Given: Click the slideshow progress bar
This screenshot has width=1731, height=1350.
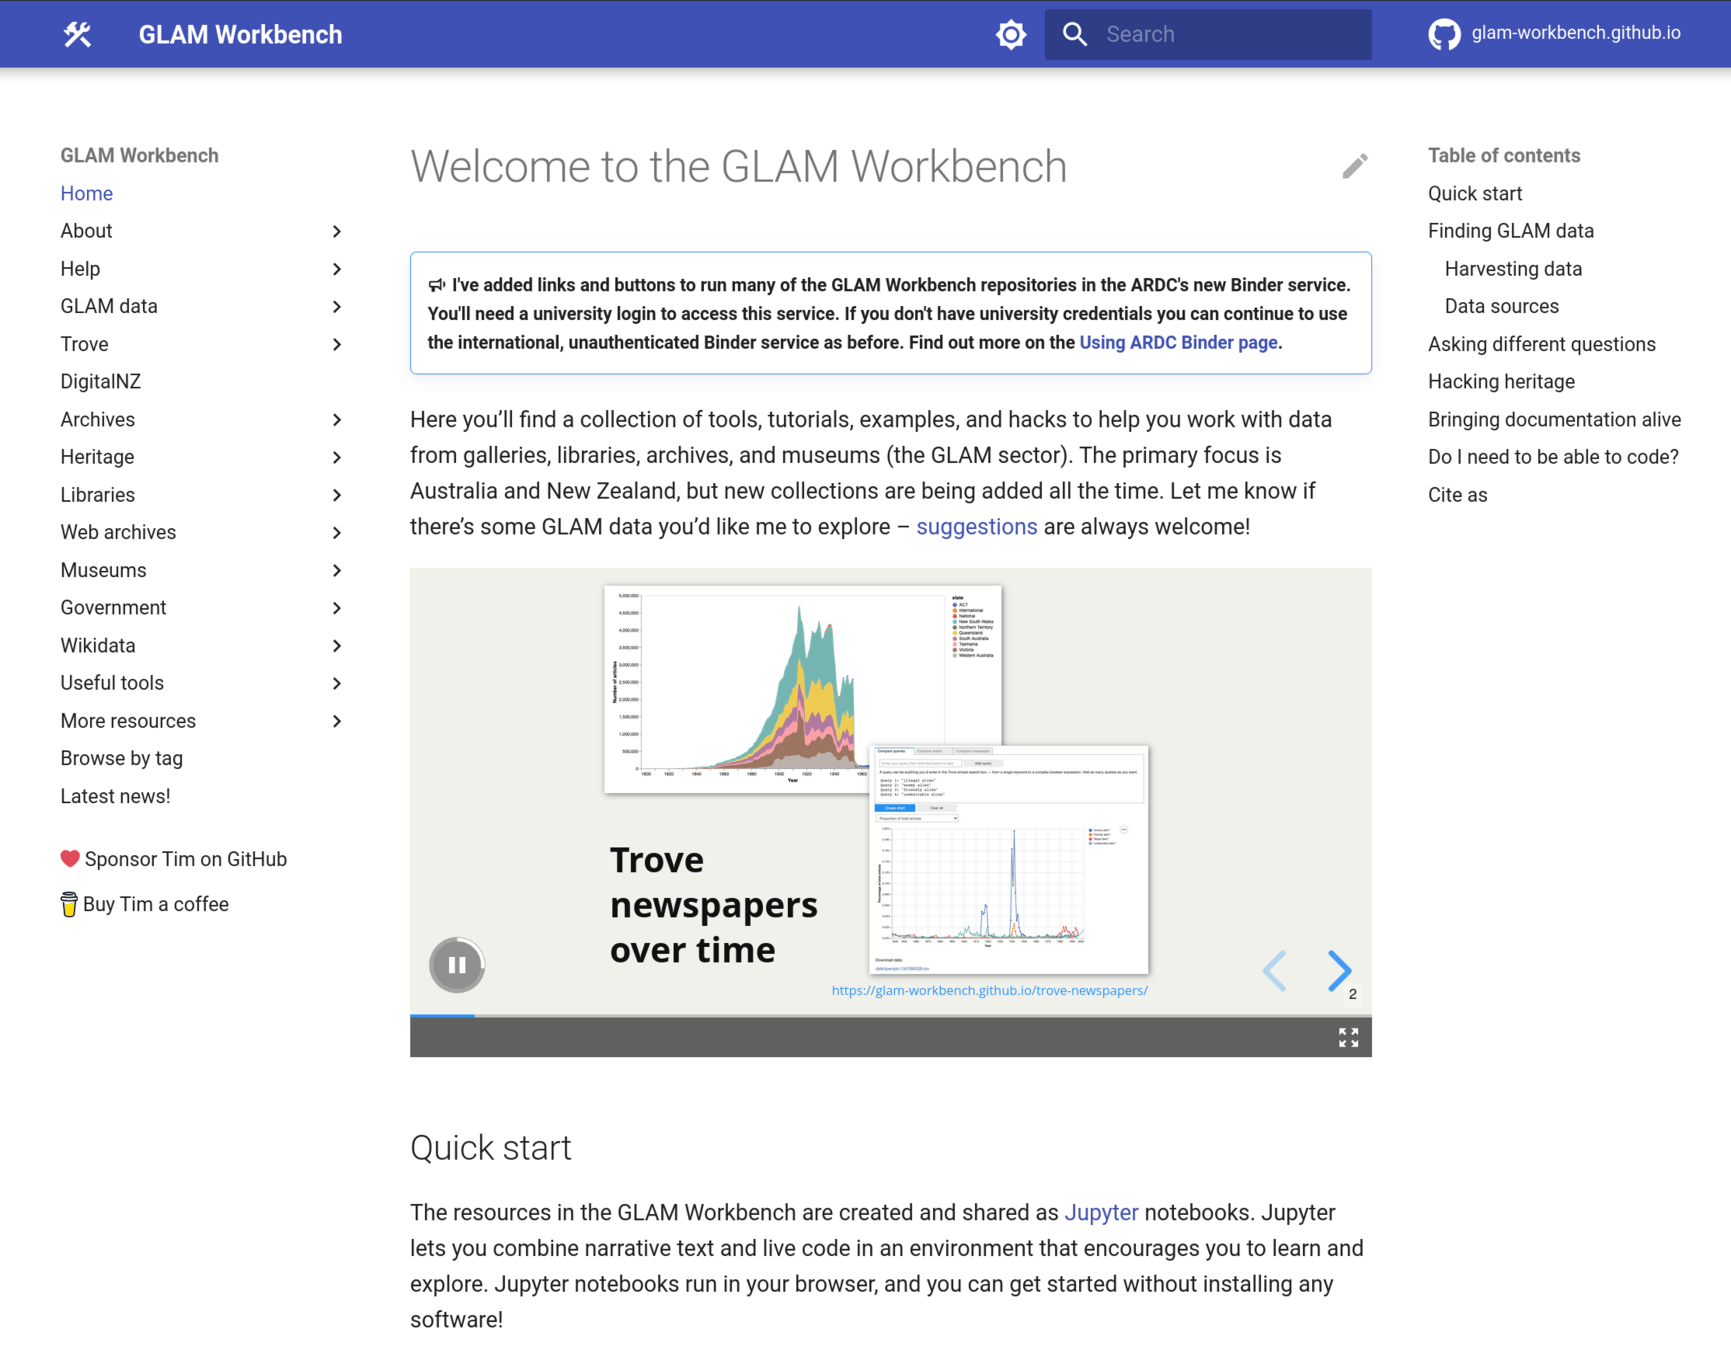Looking at the screenshot, I should 890,1016.
